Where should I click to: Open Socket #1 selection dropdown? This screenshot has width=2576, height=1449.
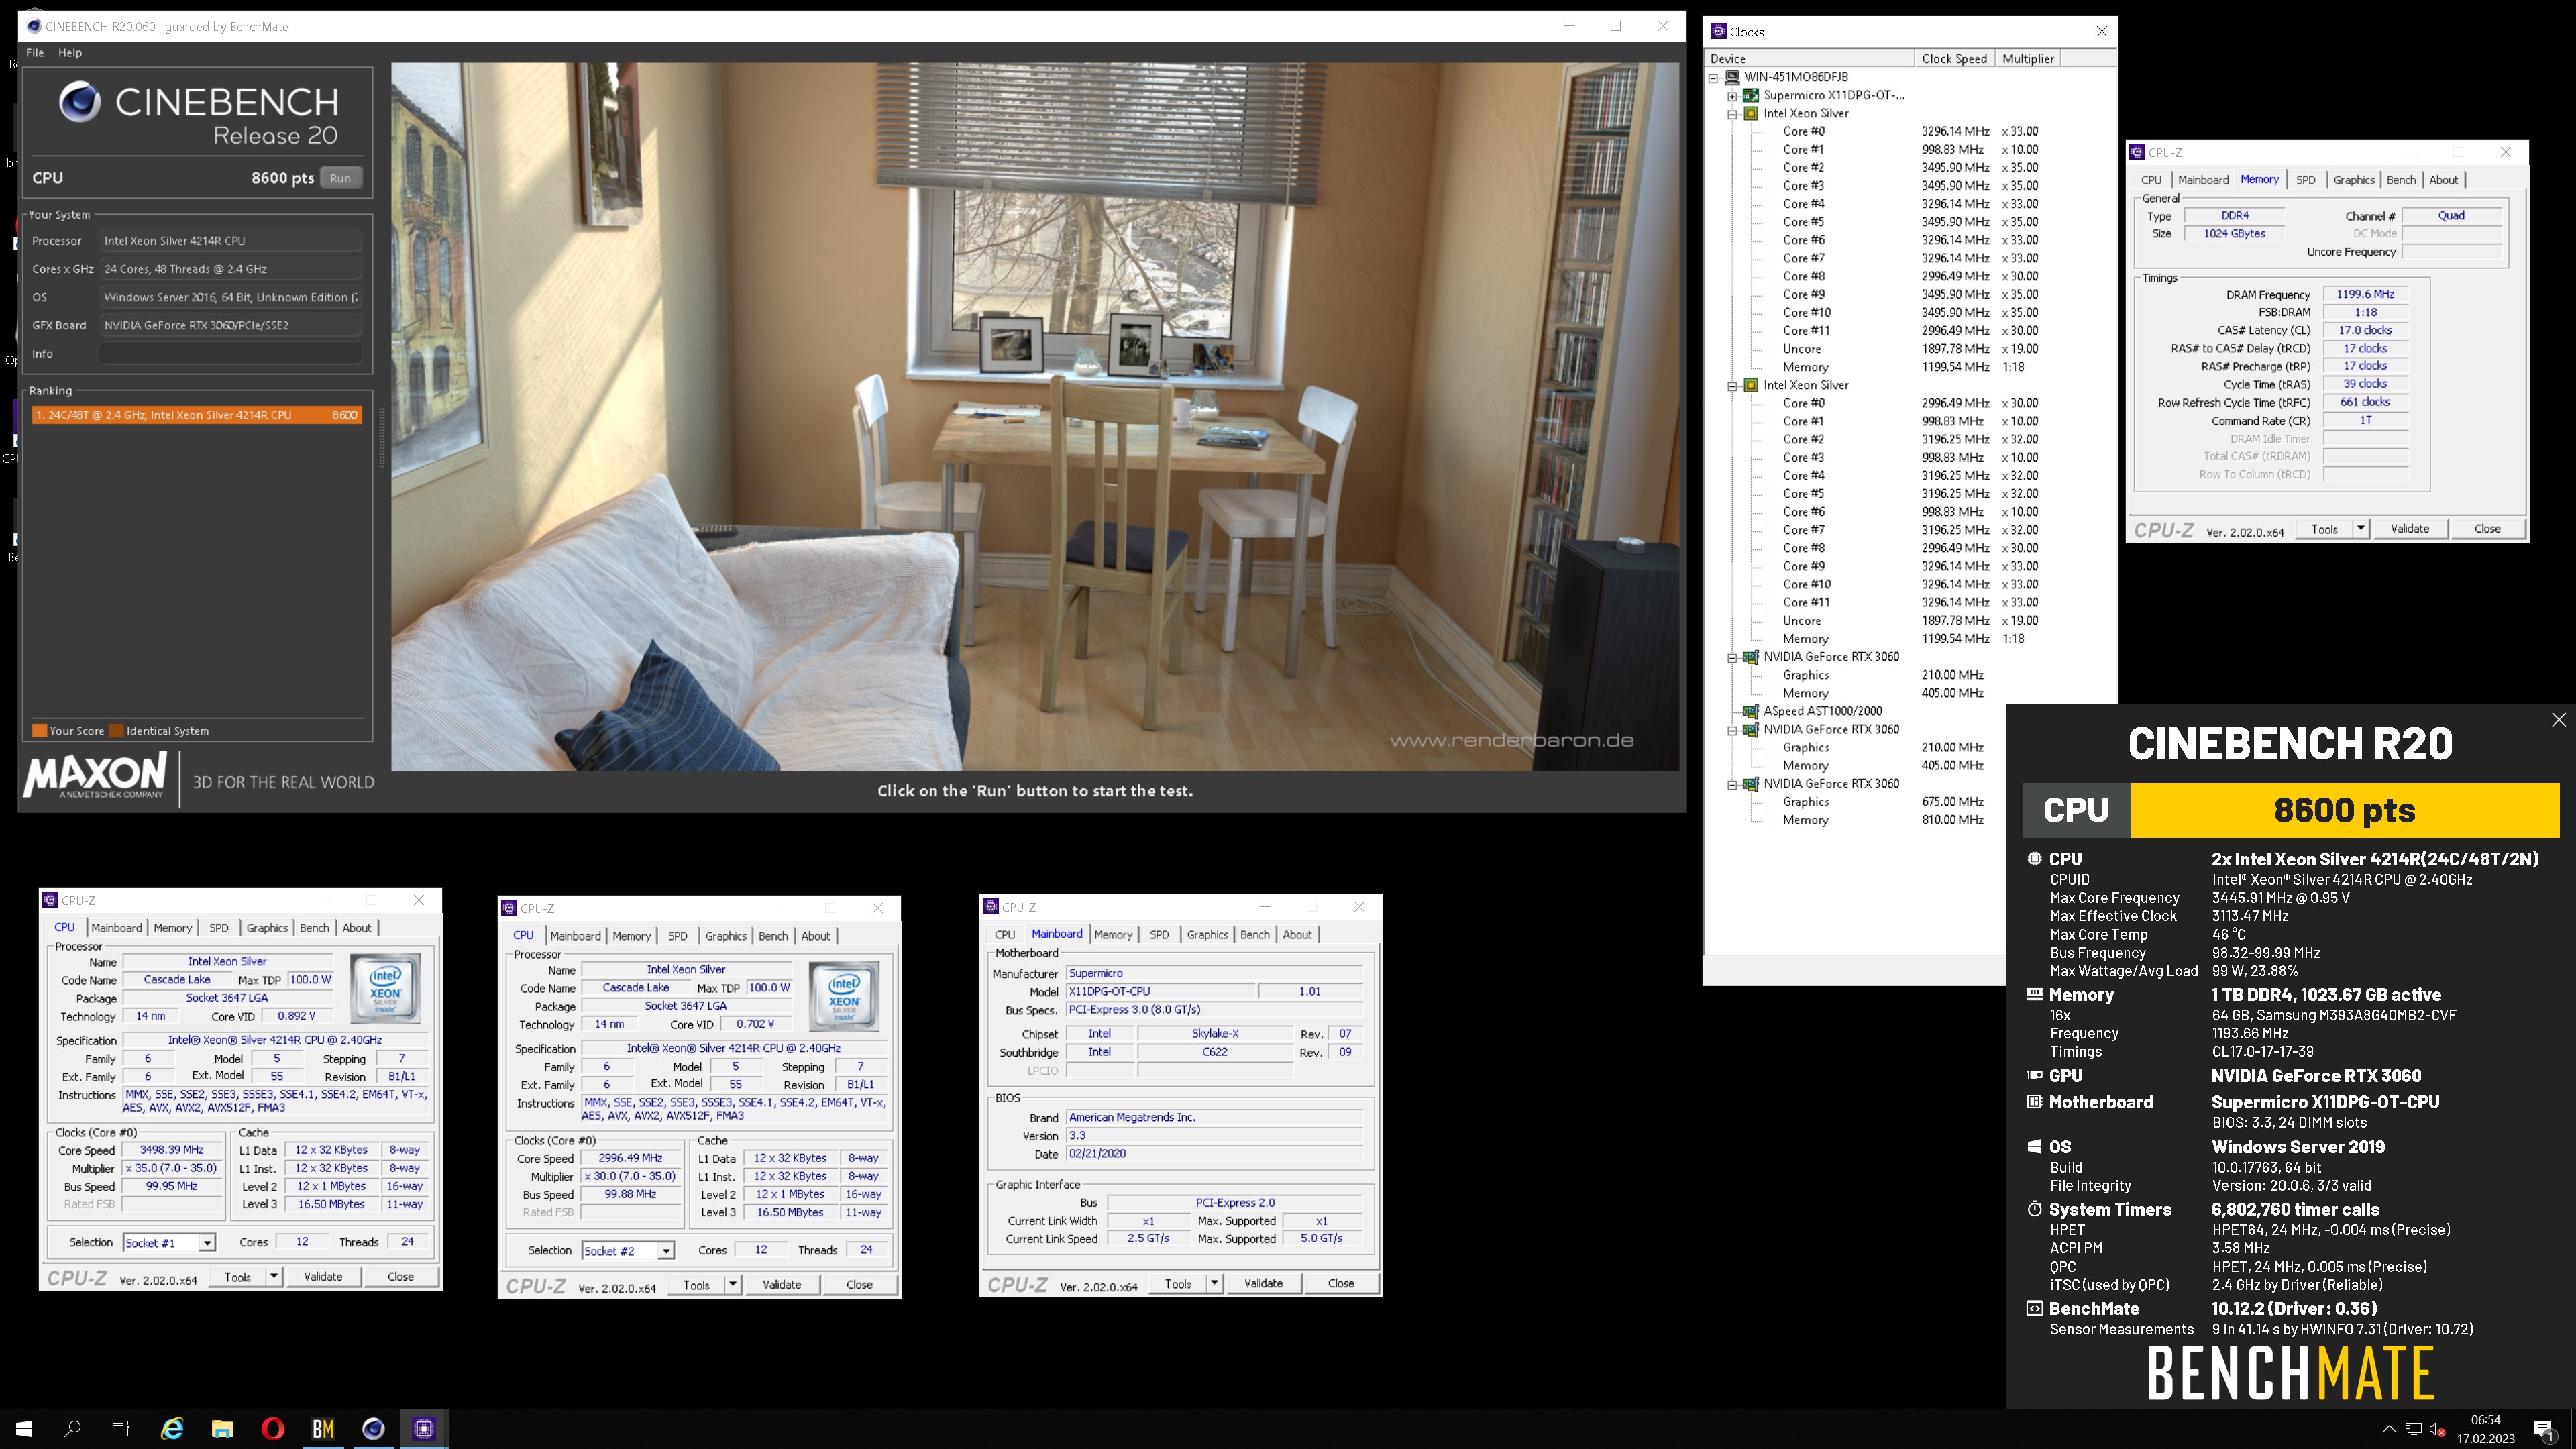(207, 1242)
